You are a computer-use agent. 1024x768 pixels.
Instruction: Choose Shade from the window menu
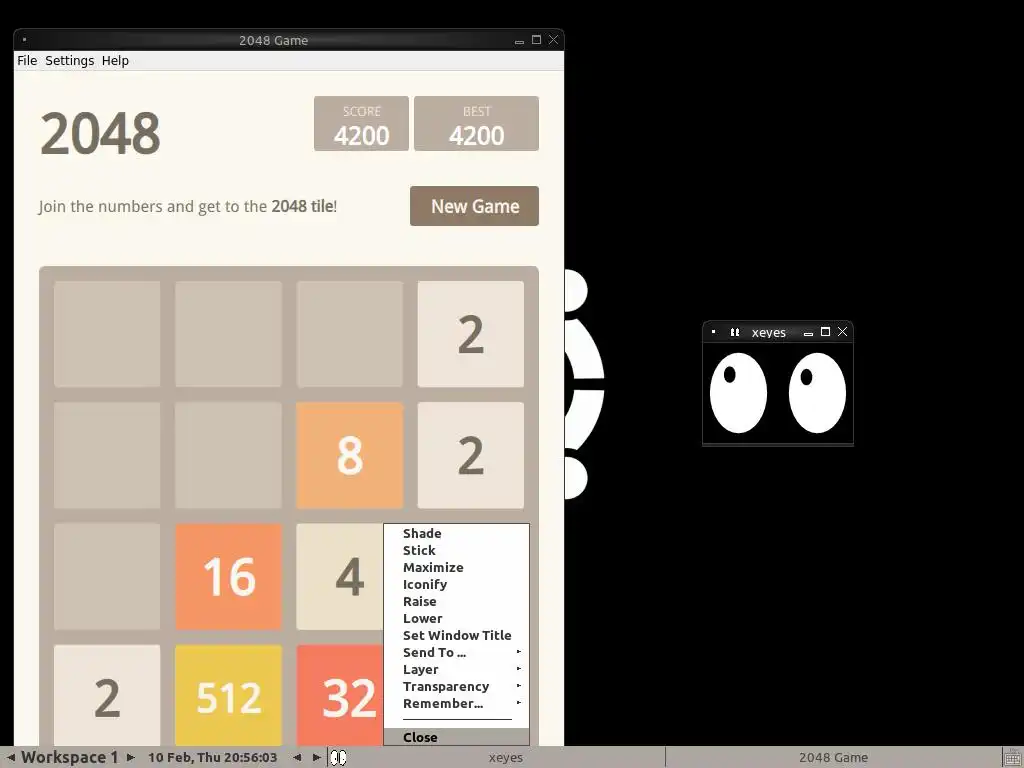pos(456,534)
